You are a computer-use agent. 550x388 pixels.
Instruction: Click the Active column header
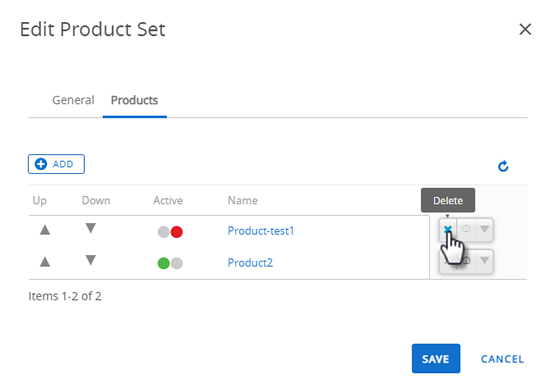pyautogui.click(x=168, y=200)
